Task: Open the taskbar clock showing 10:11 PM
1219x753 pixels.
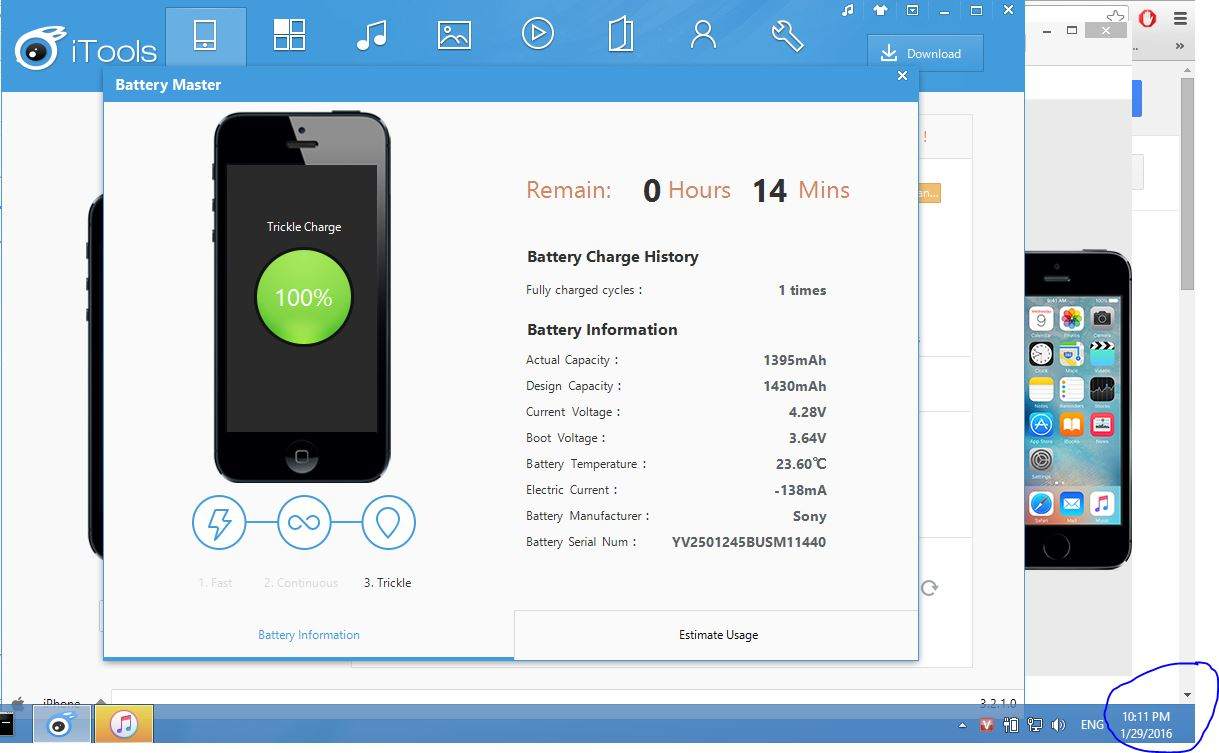Action: [1146, 725]
